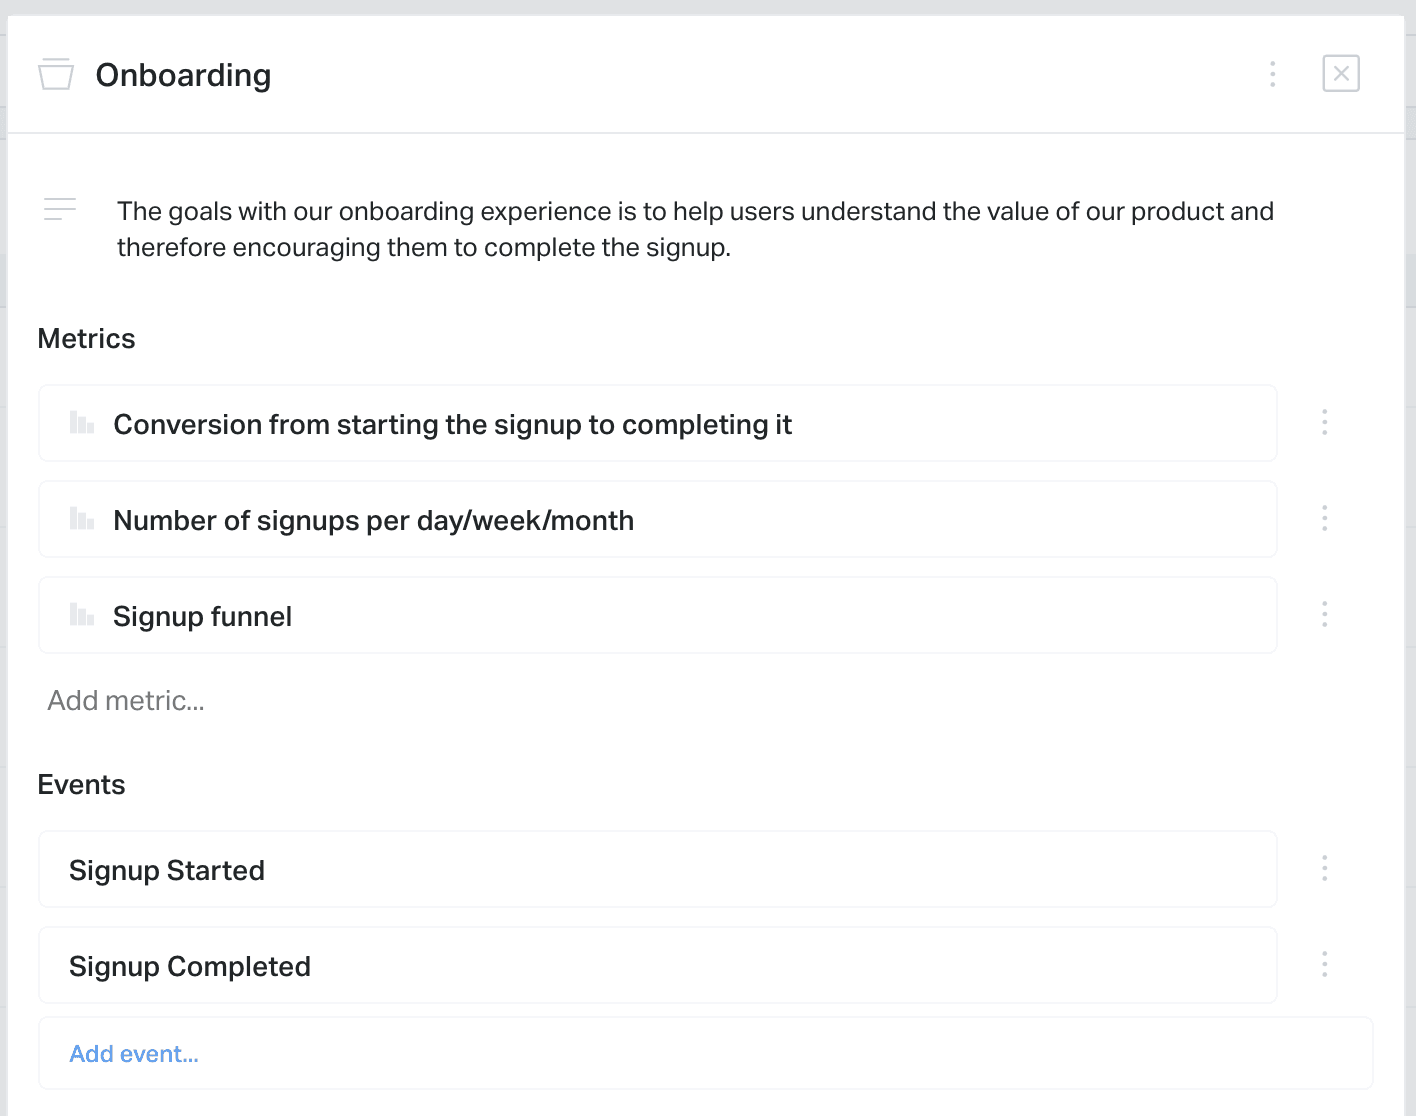Open the Number of signups per day/week/month metric
This screenshot has width=1416, height=1116.
(373, 521)
